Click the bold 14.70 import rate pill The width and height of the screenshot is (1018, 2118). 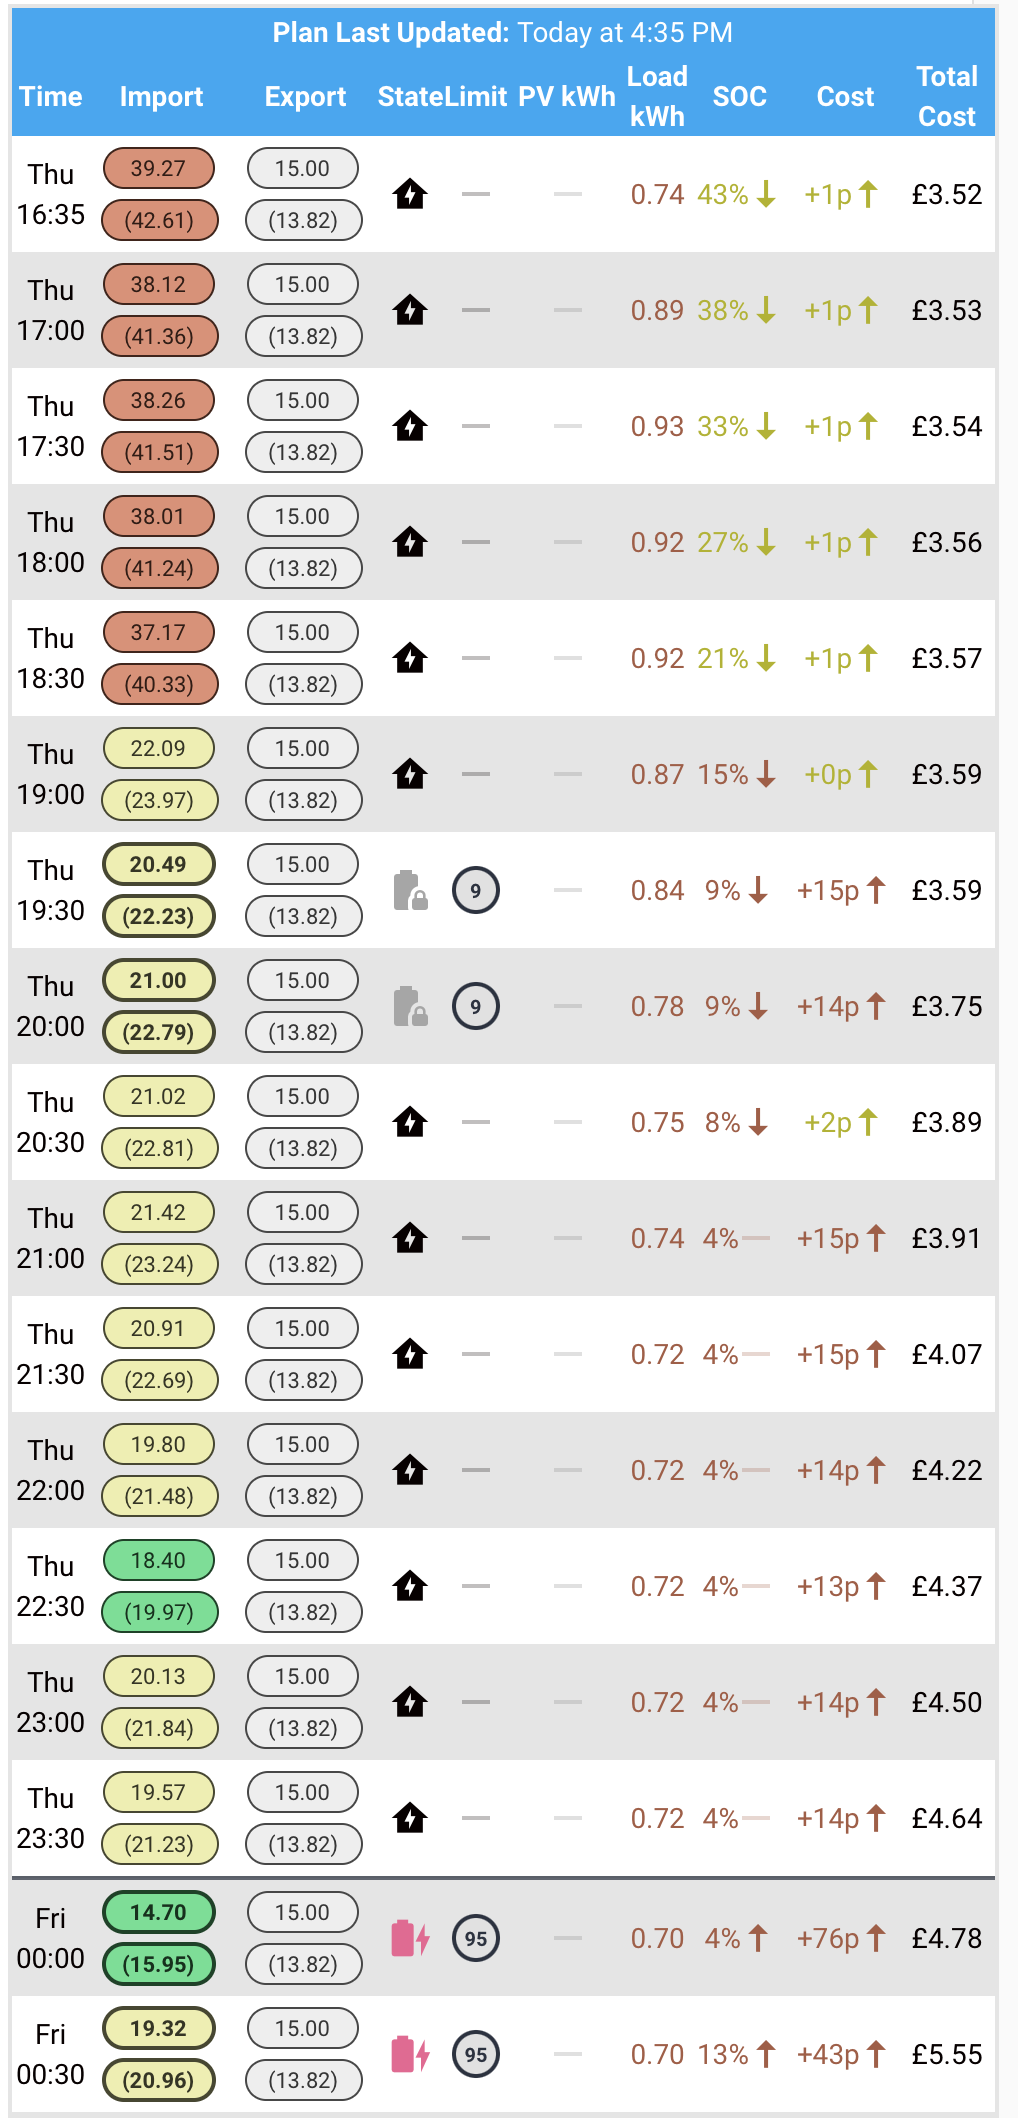click(x=158, y=1912)
